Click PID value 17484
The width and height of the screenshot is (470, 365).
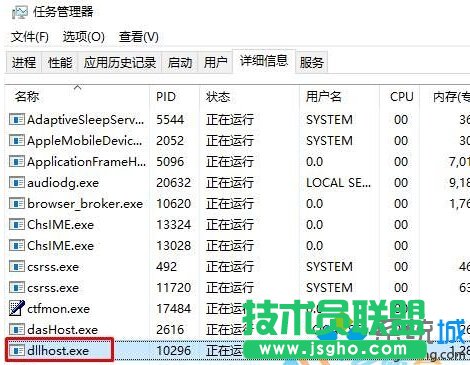point(174,309)
